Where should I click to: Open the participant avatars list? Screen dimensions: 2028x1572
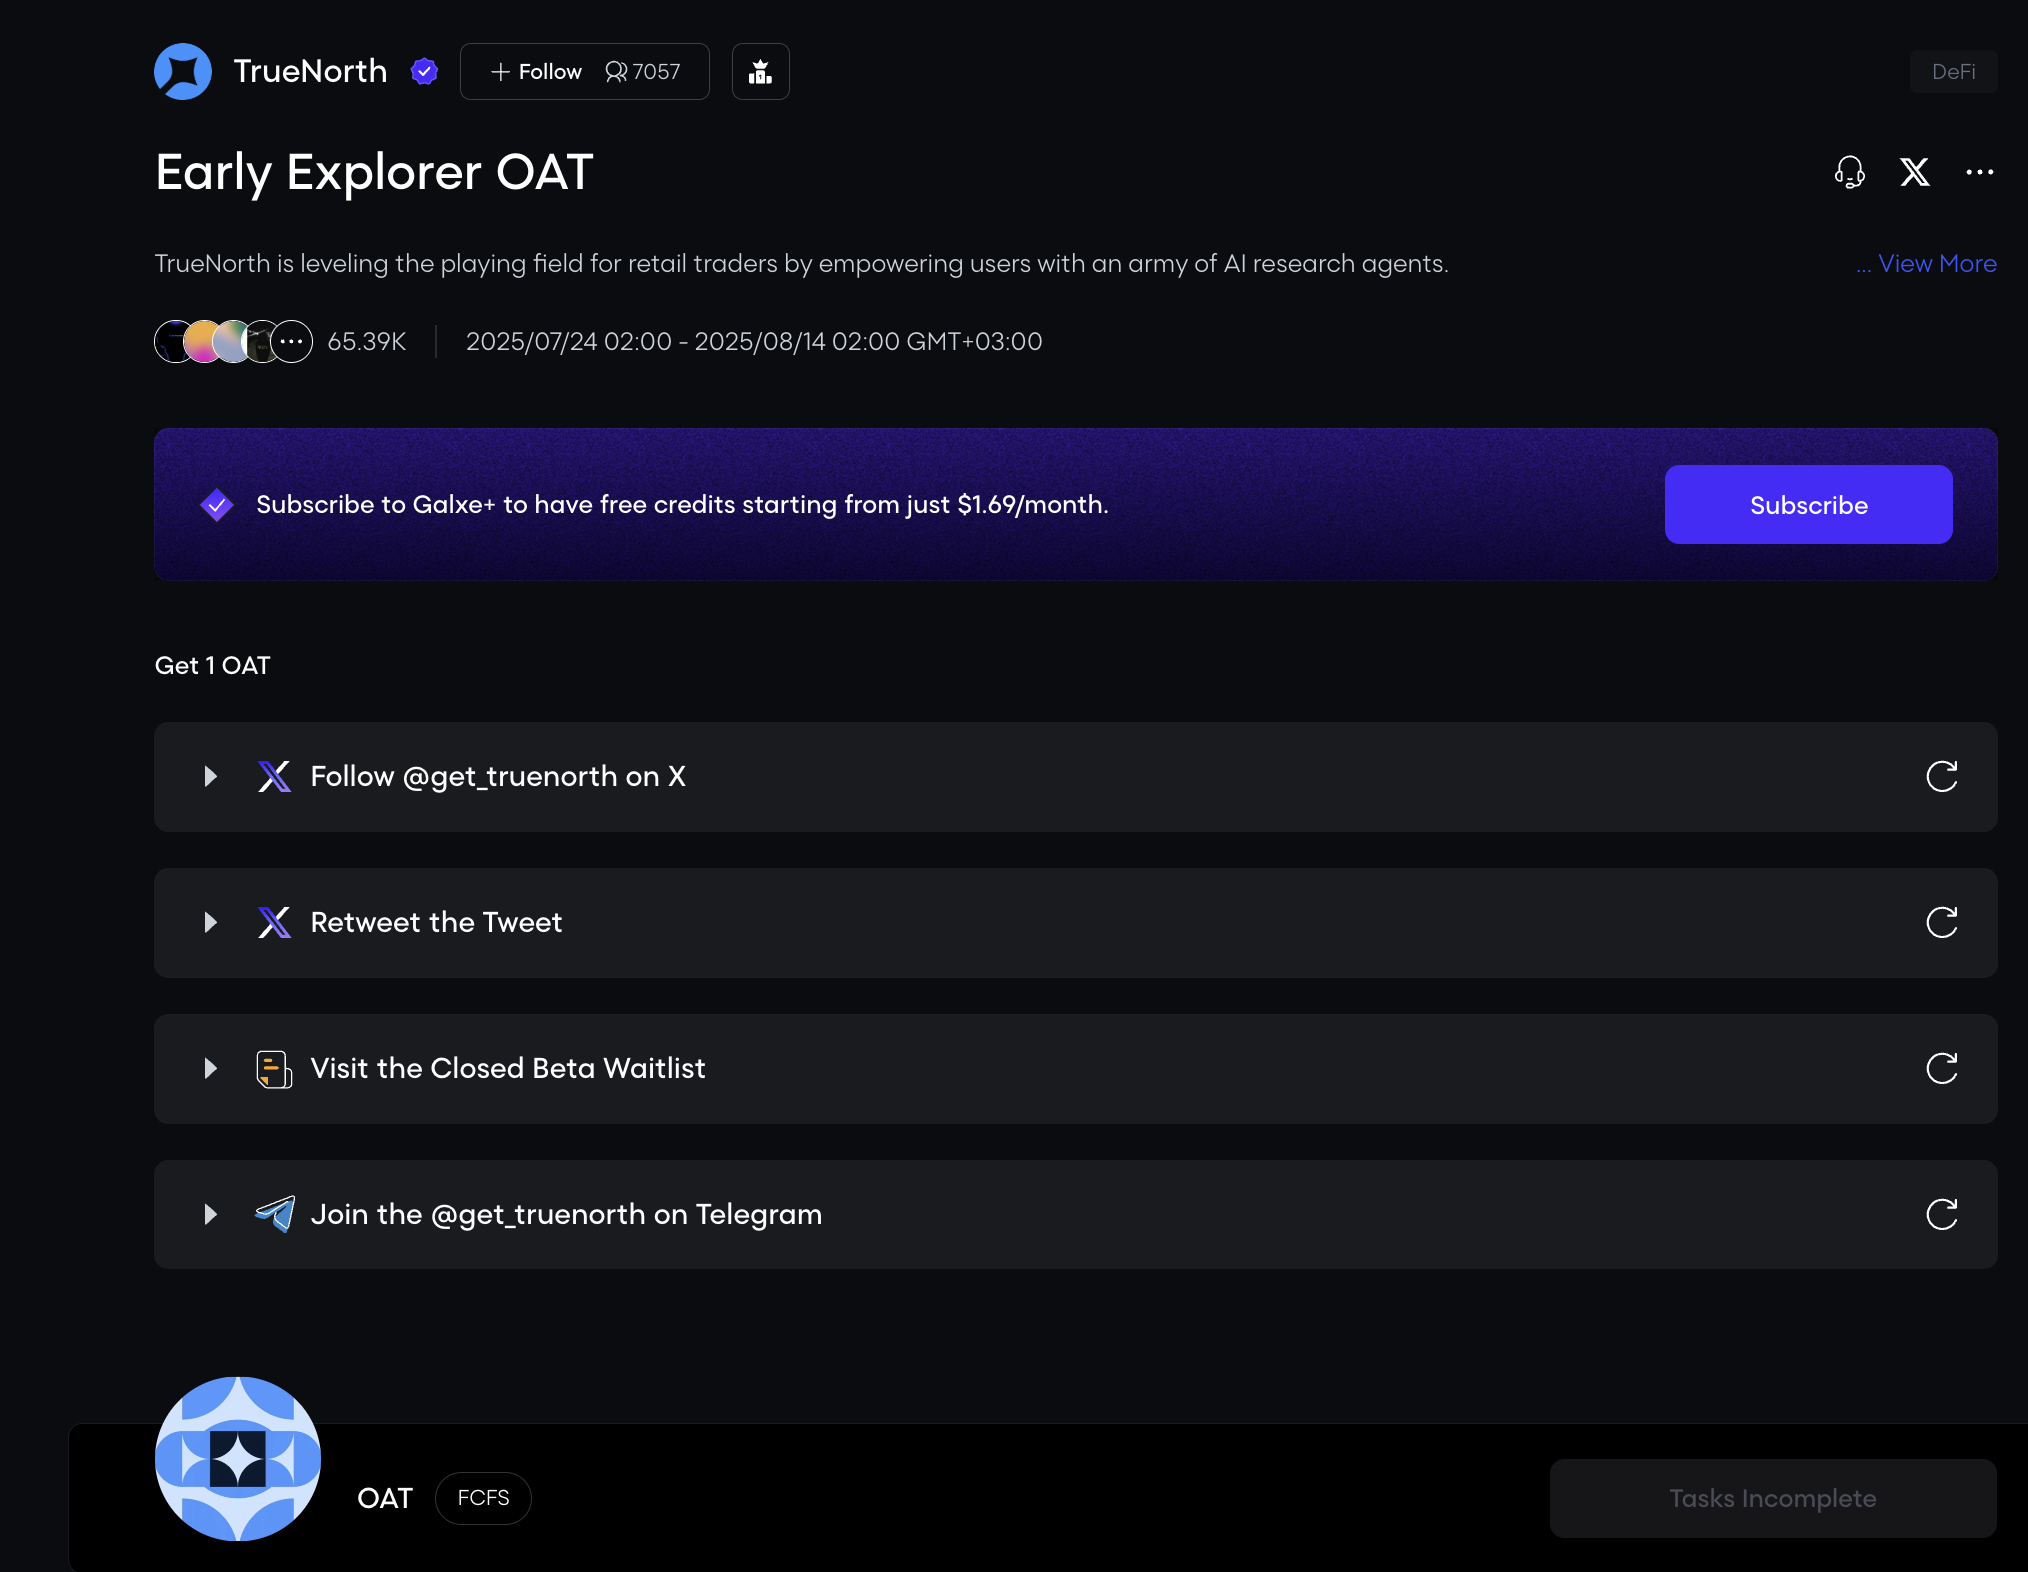click(233, 342)
